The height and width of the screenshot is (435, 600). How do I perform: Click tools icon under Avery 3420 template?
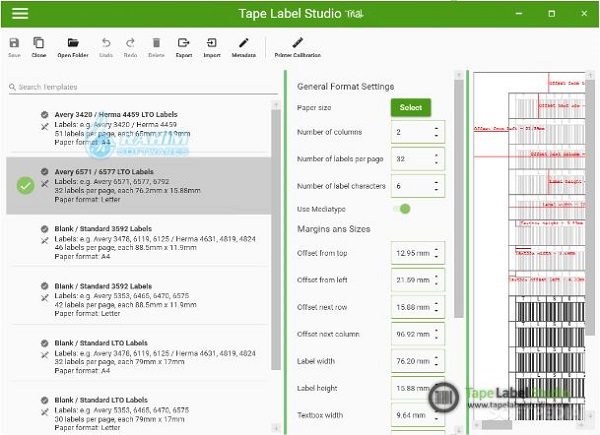(x=45, y=126)
